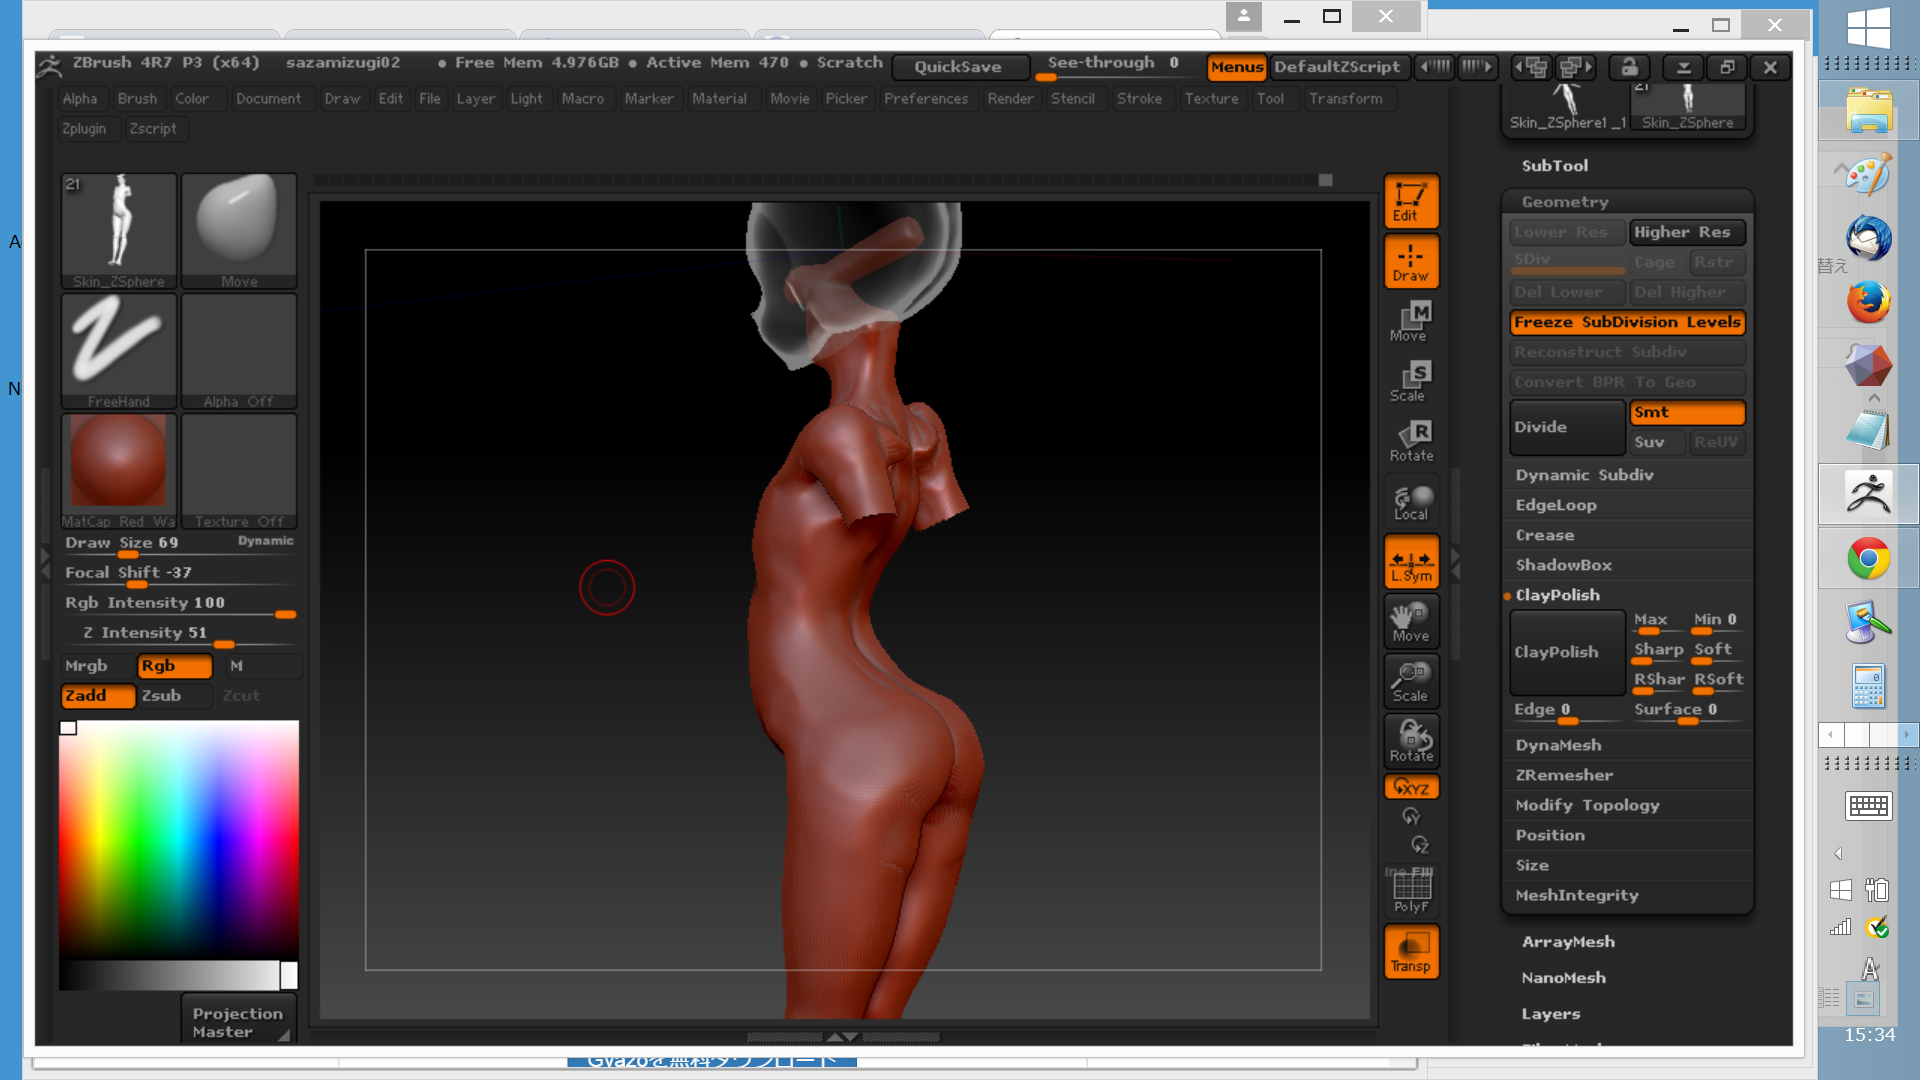
Task: Pick a color in the color picker
Action: pos(178,840)
